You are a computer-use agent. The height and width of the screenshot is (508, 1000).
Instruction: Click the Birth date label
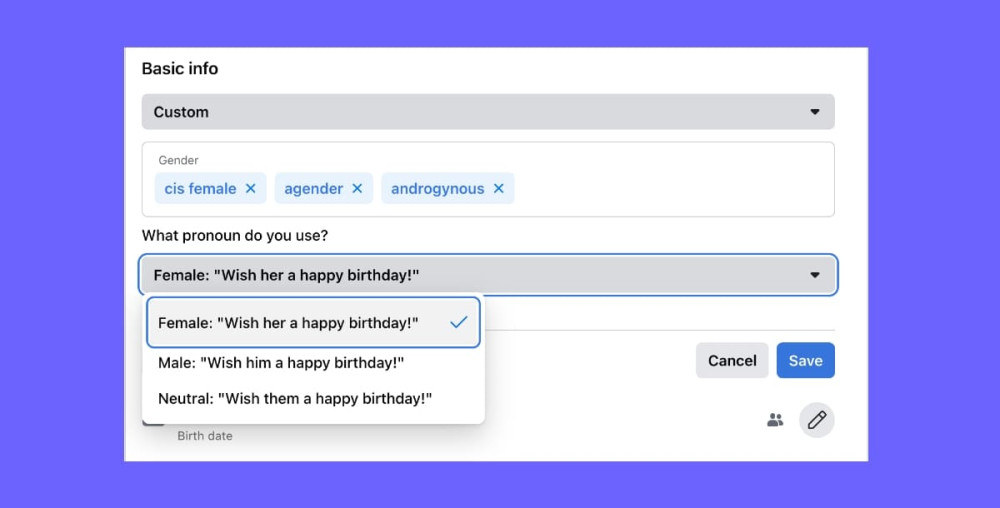(x=205, y=436)
